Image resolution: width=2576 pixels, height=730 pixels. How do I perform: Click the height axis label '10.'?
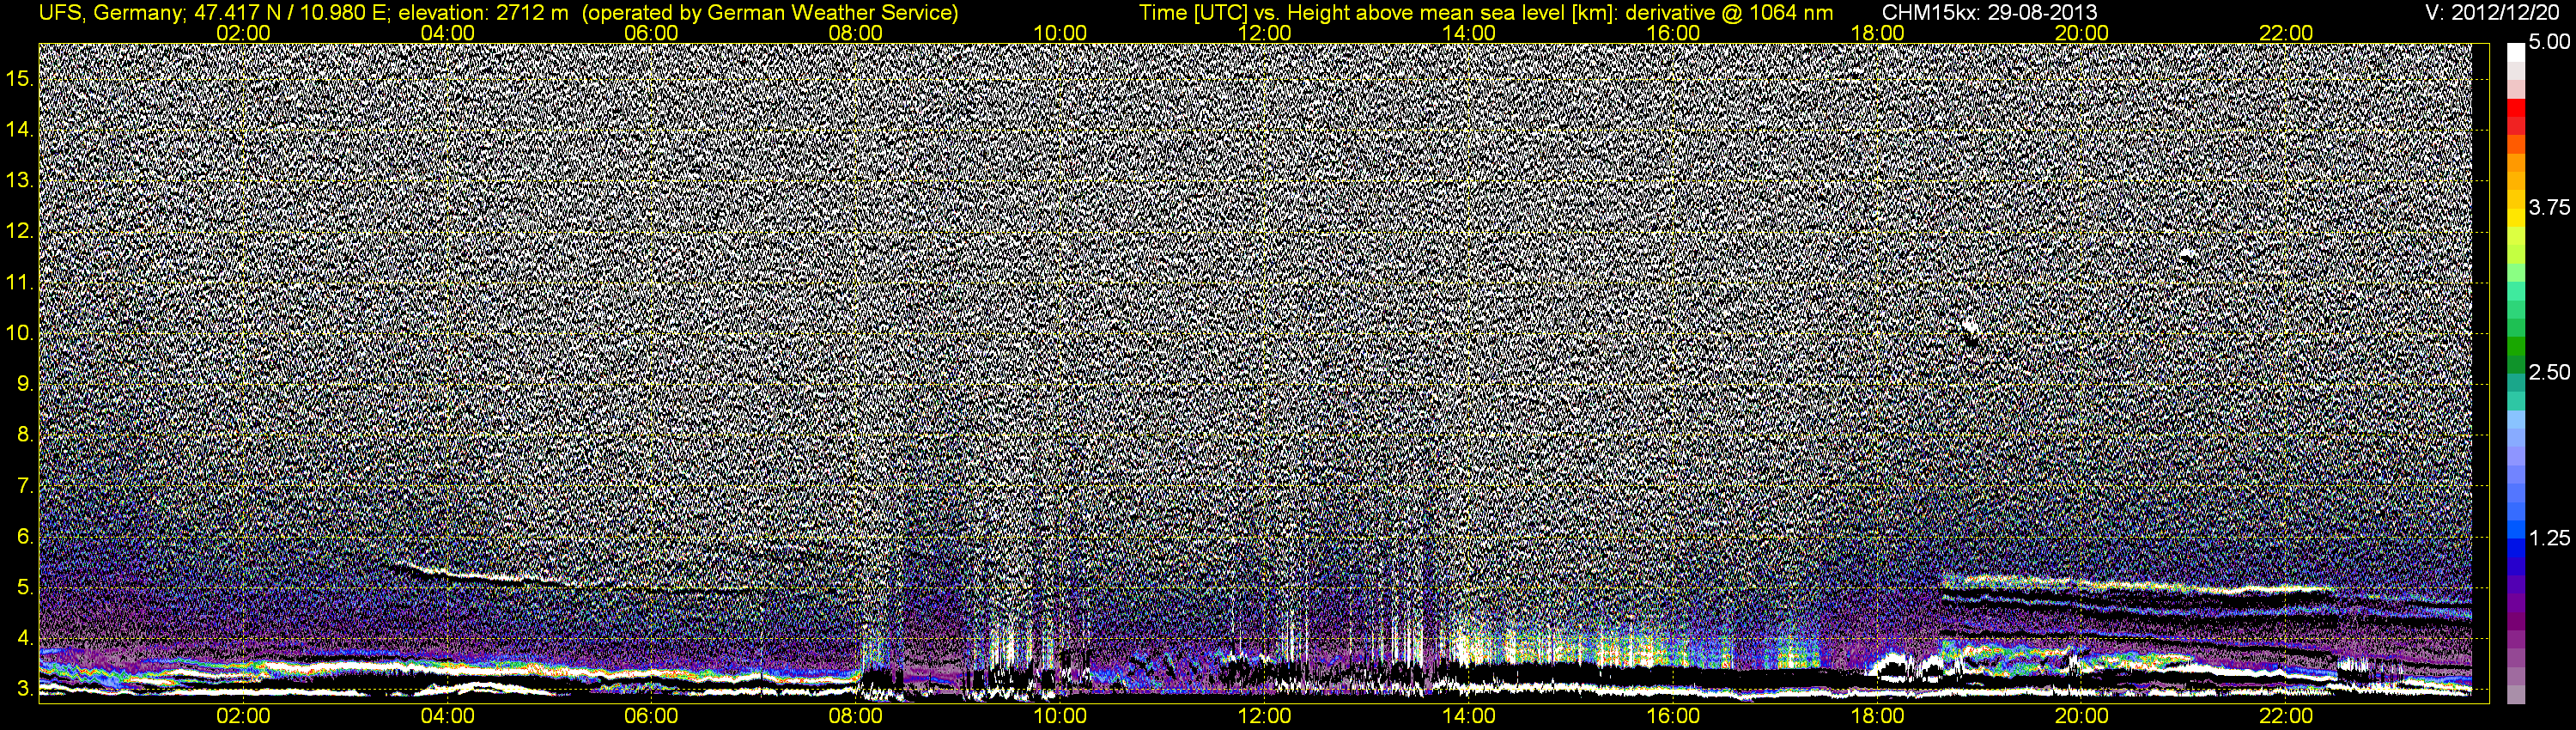click(x=21, y=333)
